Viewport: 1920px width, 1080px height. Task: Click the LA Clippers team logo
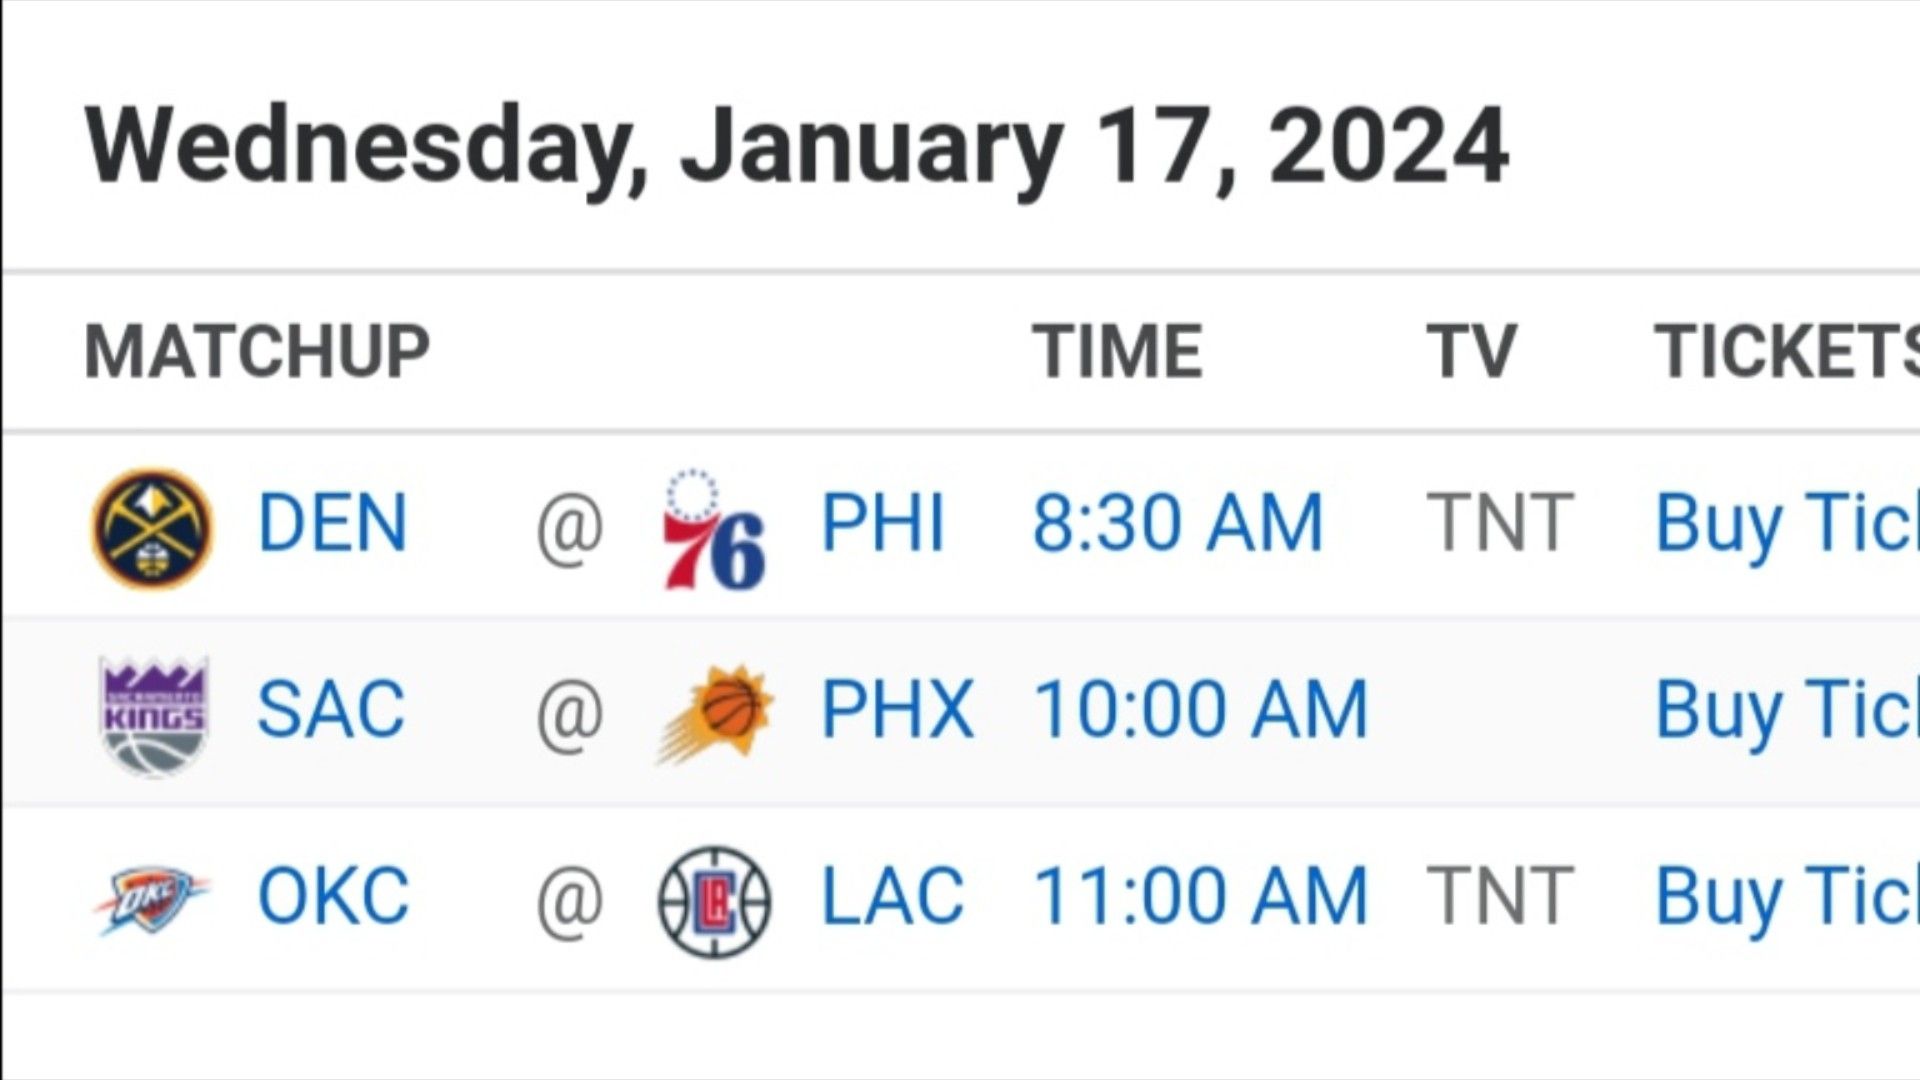pos(715,901)
